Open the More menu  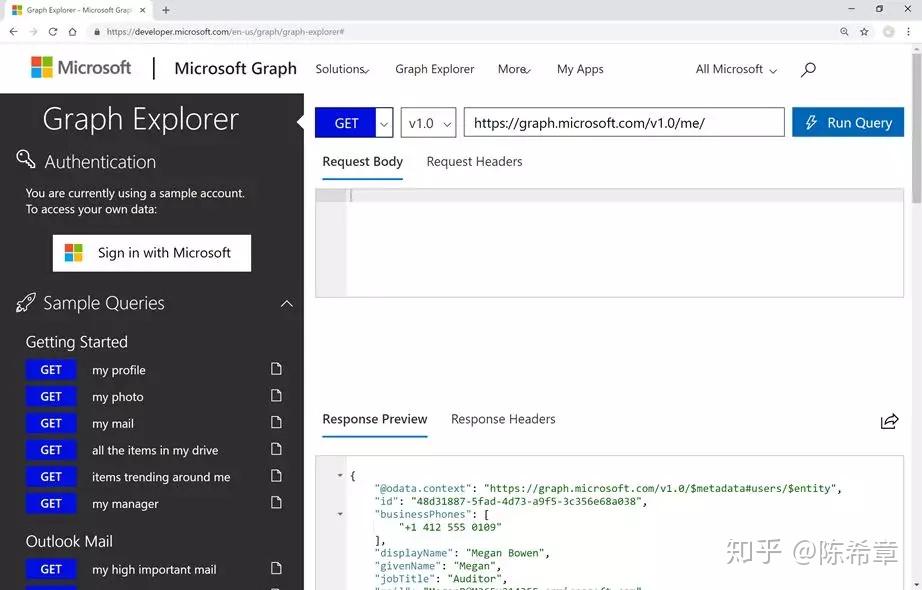513,69
